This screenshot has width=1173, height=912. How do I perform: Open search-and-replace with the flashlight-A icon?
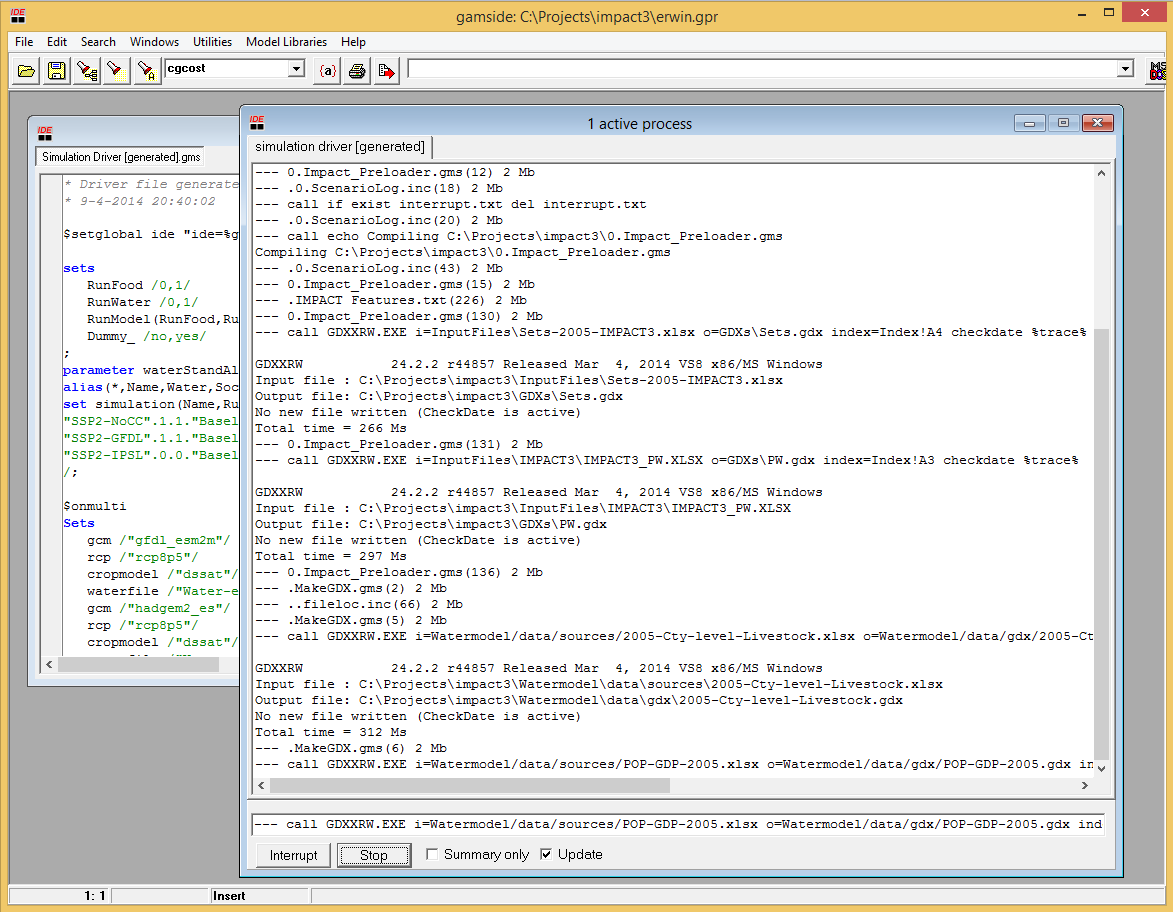pos(146,70)
